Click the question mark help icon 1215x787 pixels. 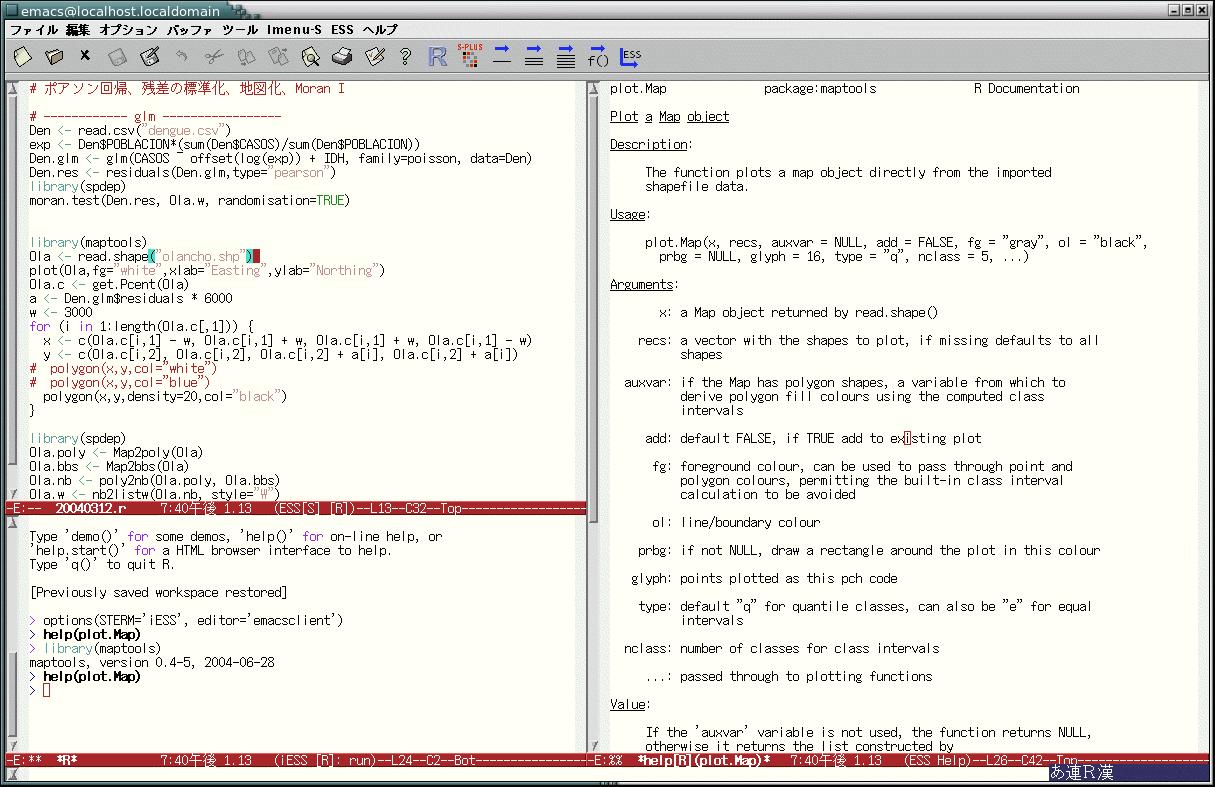click(x=405, y=57)
